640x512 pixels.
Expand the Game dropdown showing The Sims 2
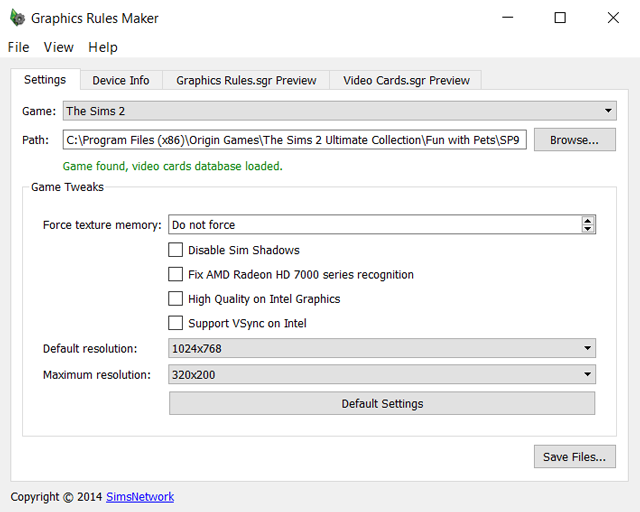coord(340,111)
